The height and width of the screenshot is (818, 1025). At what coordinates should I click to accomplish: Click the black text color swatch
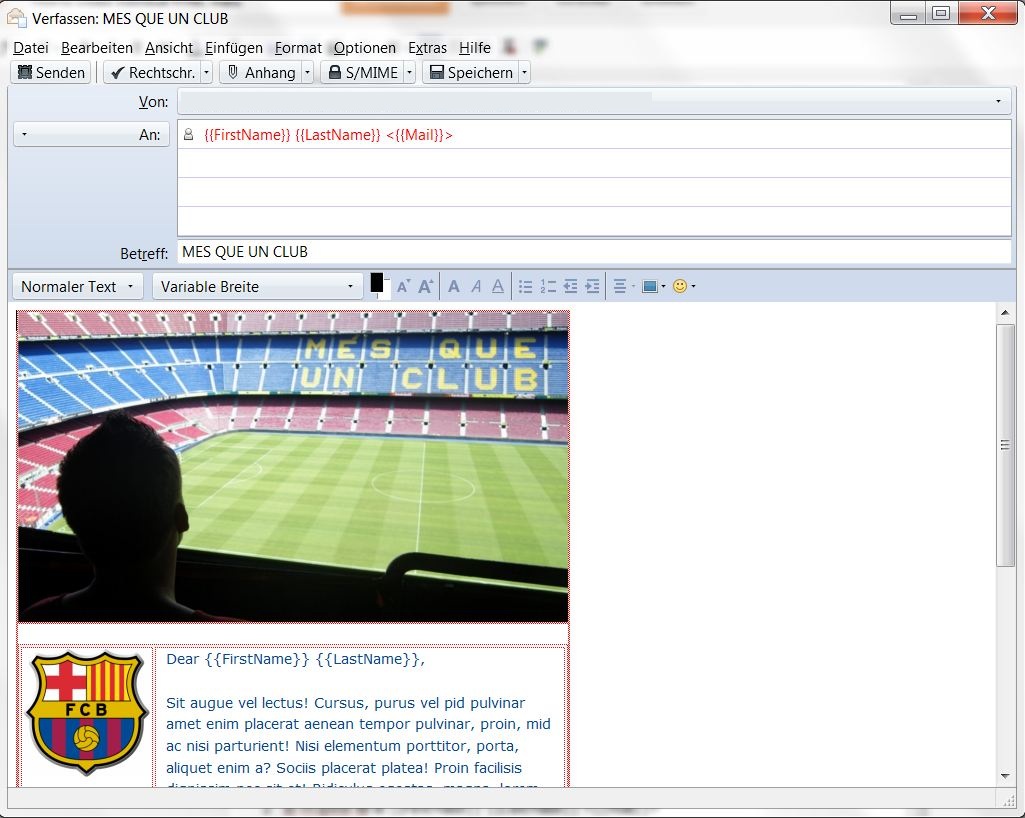coord(377,282)
